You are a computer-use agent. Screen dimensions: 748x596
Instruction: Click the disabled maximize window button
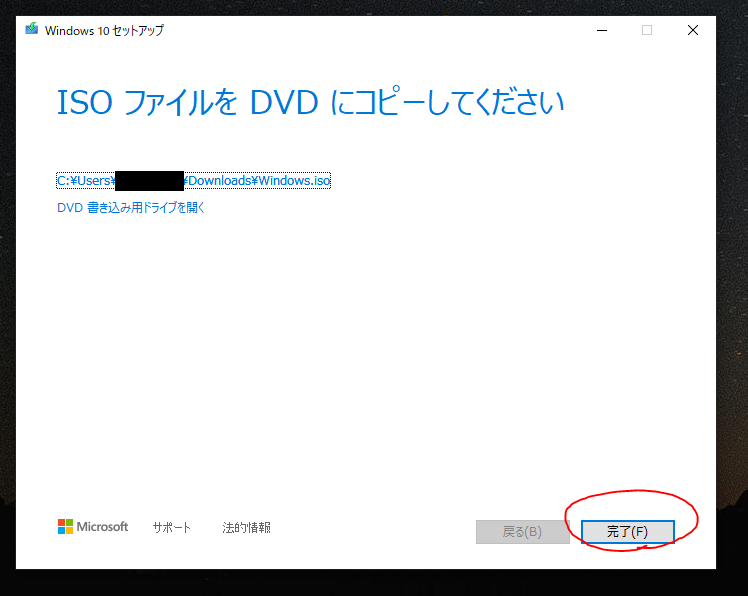coord(647,30)
